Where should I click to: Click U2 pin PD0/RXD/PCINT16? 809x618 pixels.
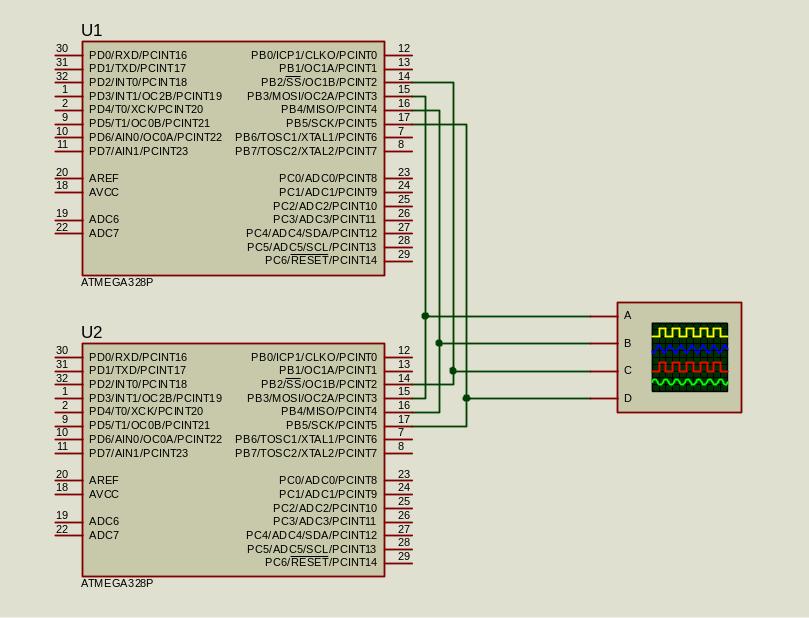click(x=138, y=357)
